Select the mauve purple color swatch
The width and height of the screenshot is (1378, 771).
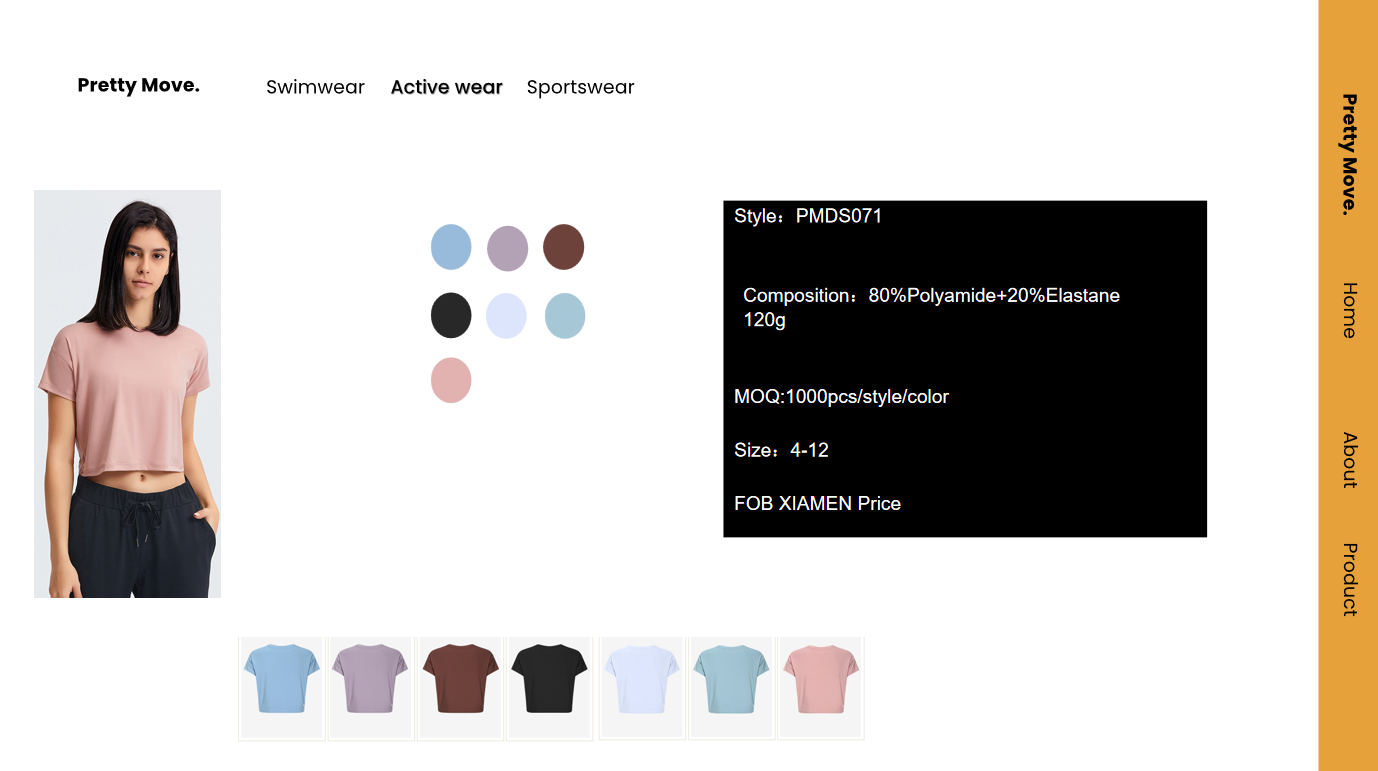[x=507, y=248]
